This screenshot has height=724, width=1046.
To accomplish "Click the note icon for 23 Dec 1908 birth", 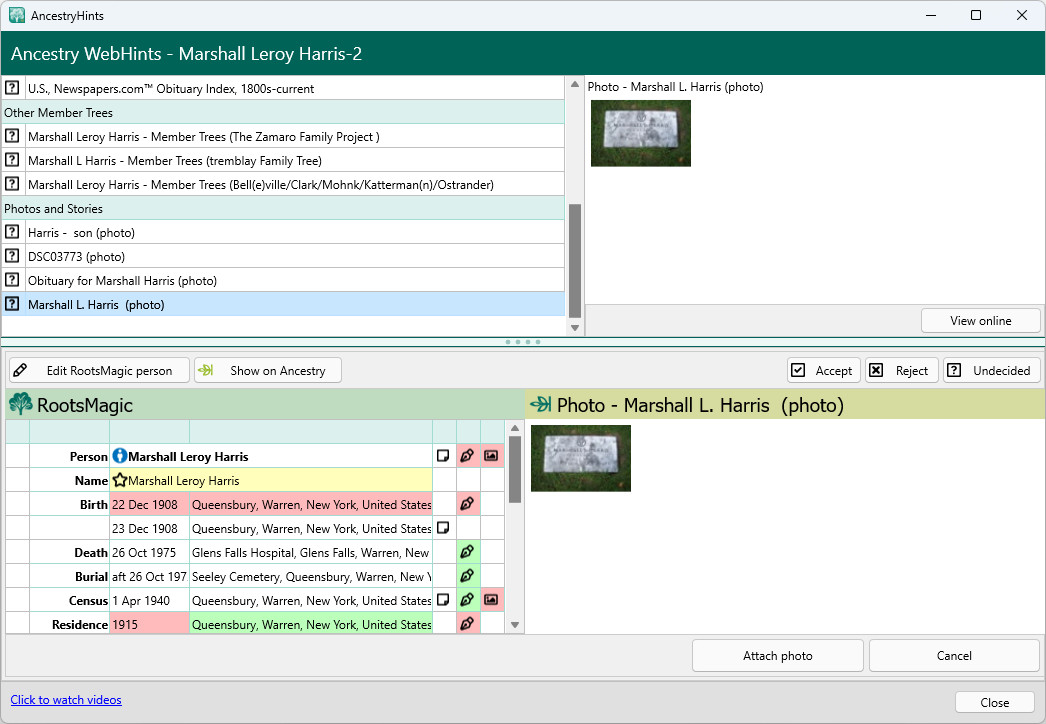I will coord(443,528).
